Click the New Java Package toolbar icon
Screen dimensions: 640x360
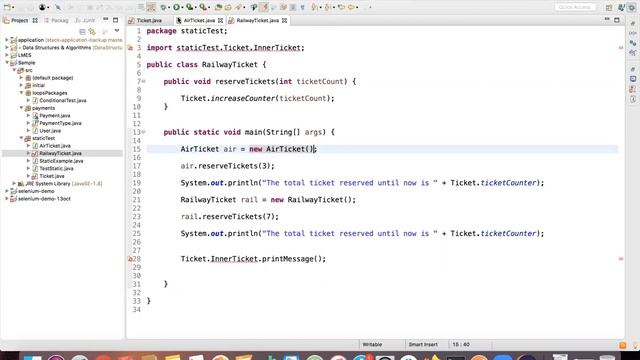pos(218,7)
